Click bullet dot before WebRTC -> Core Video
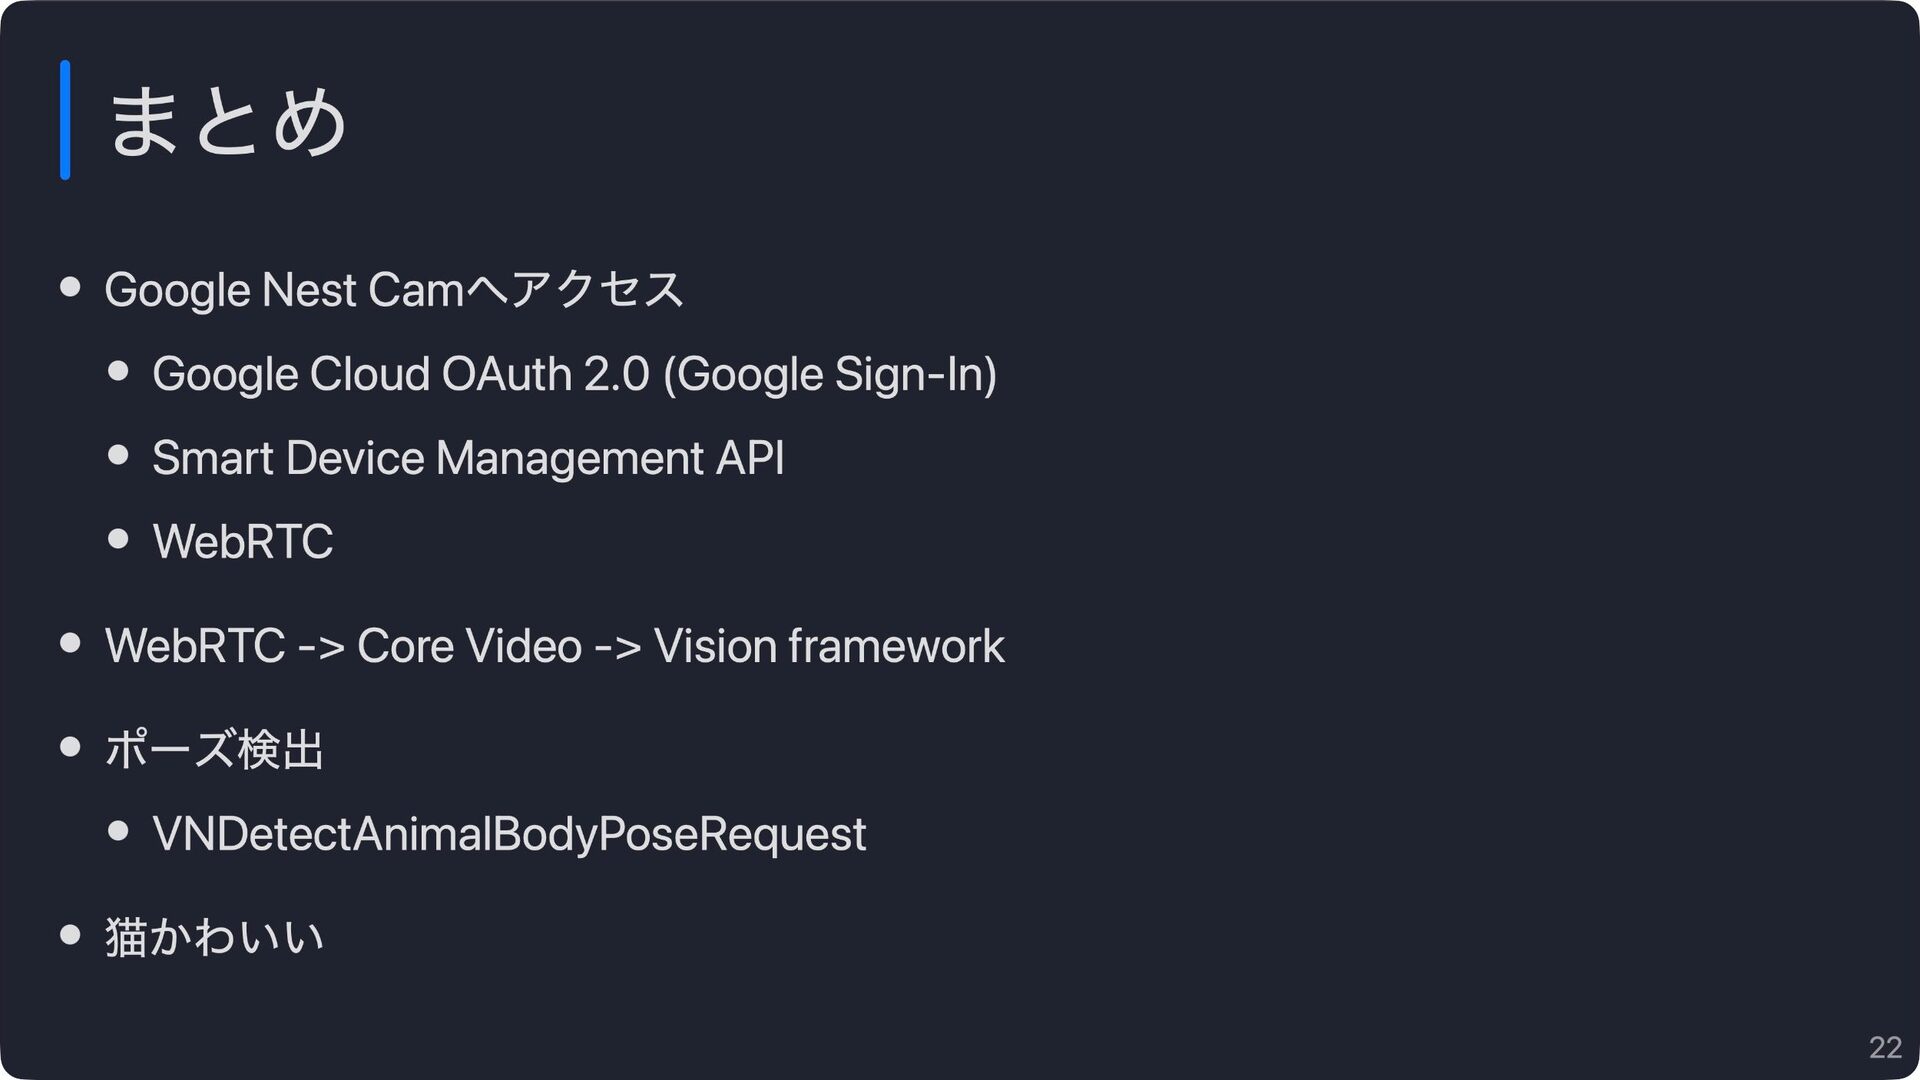 point(70,643)
